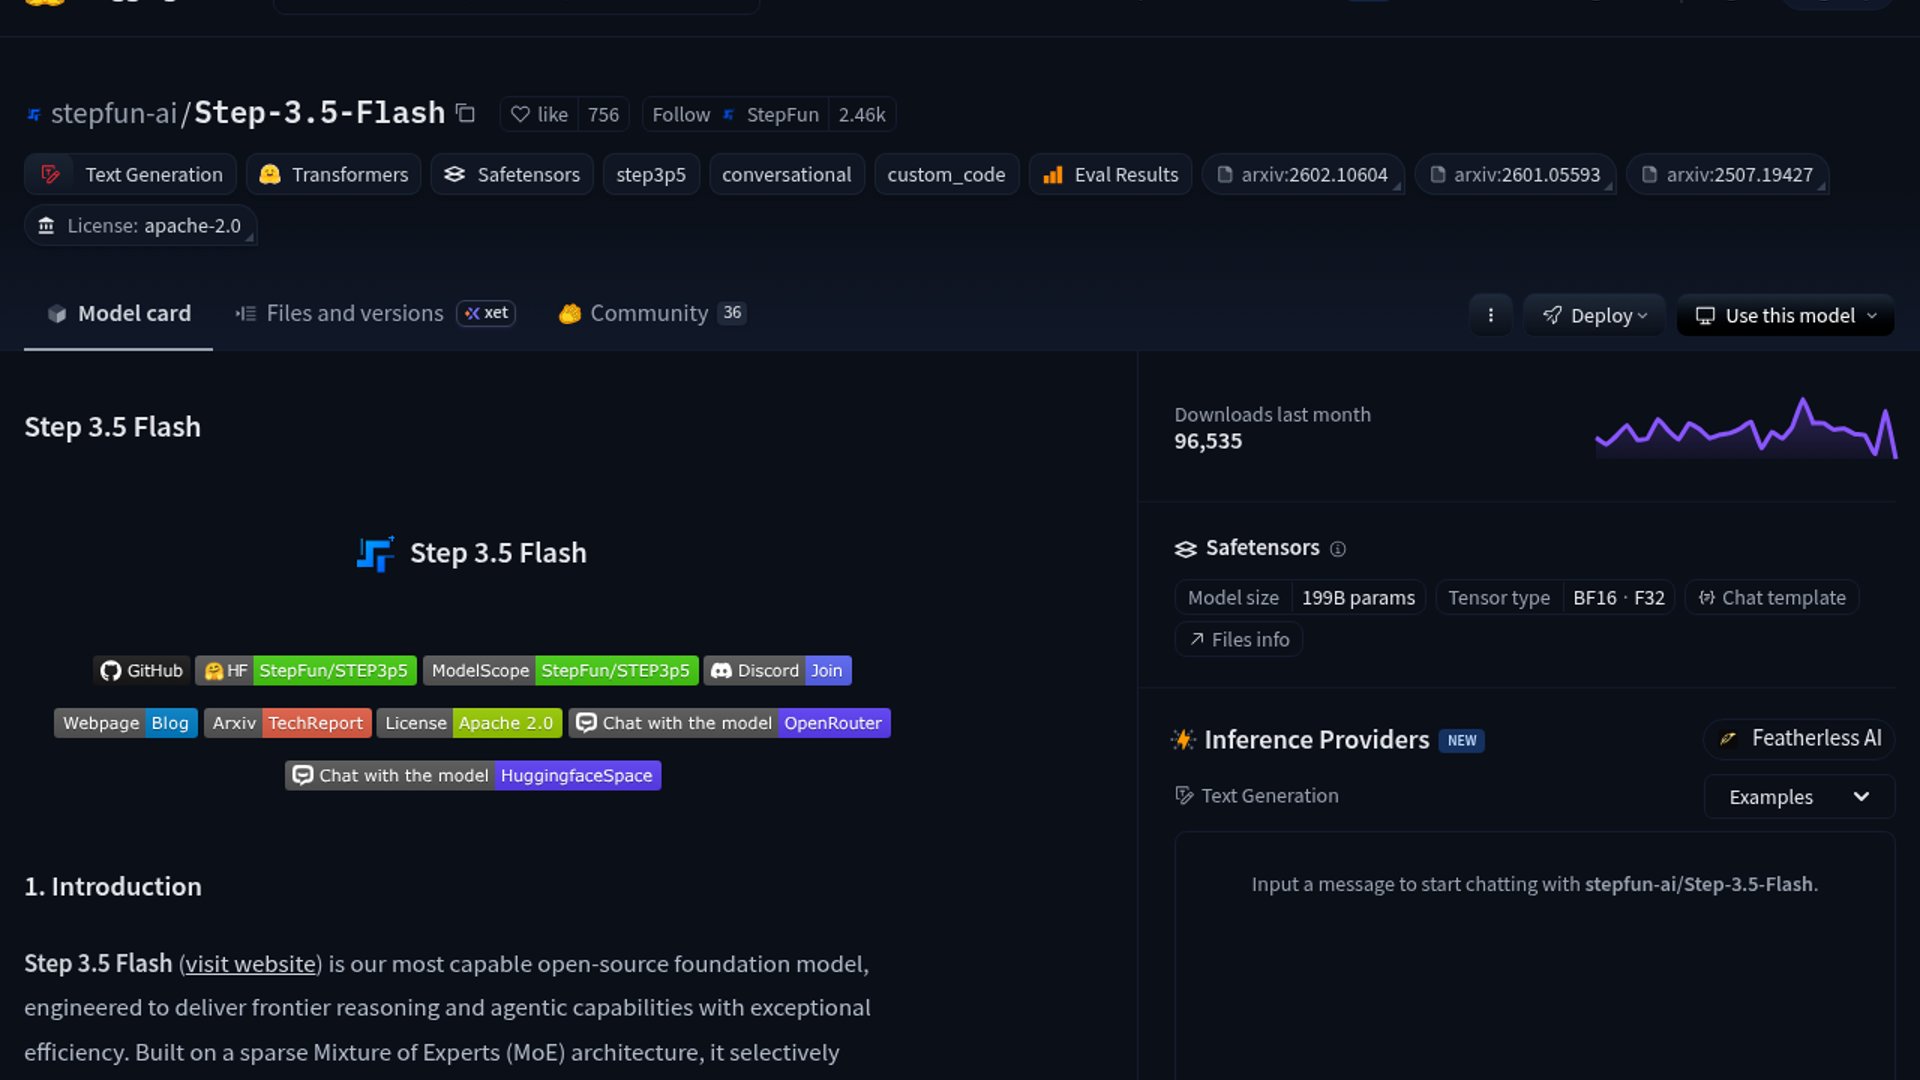
Task: Click the heart like button
Action: [539, 115]
